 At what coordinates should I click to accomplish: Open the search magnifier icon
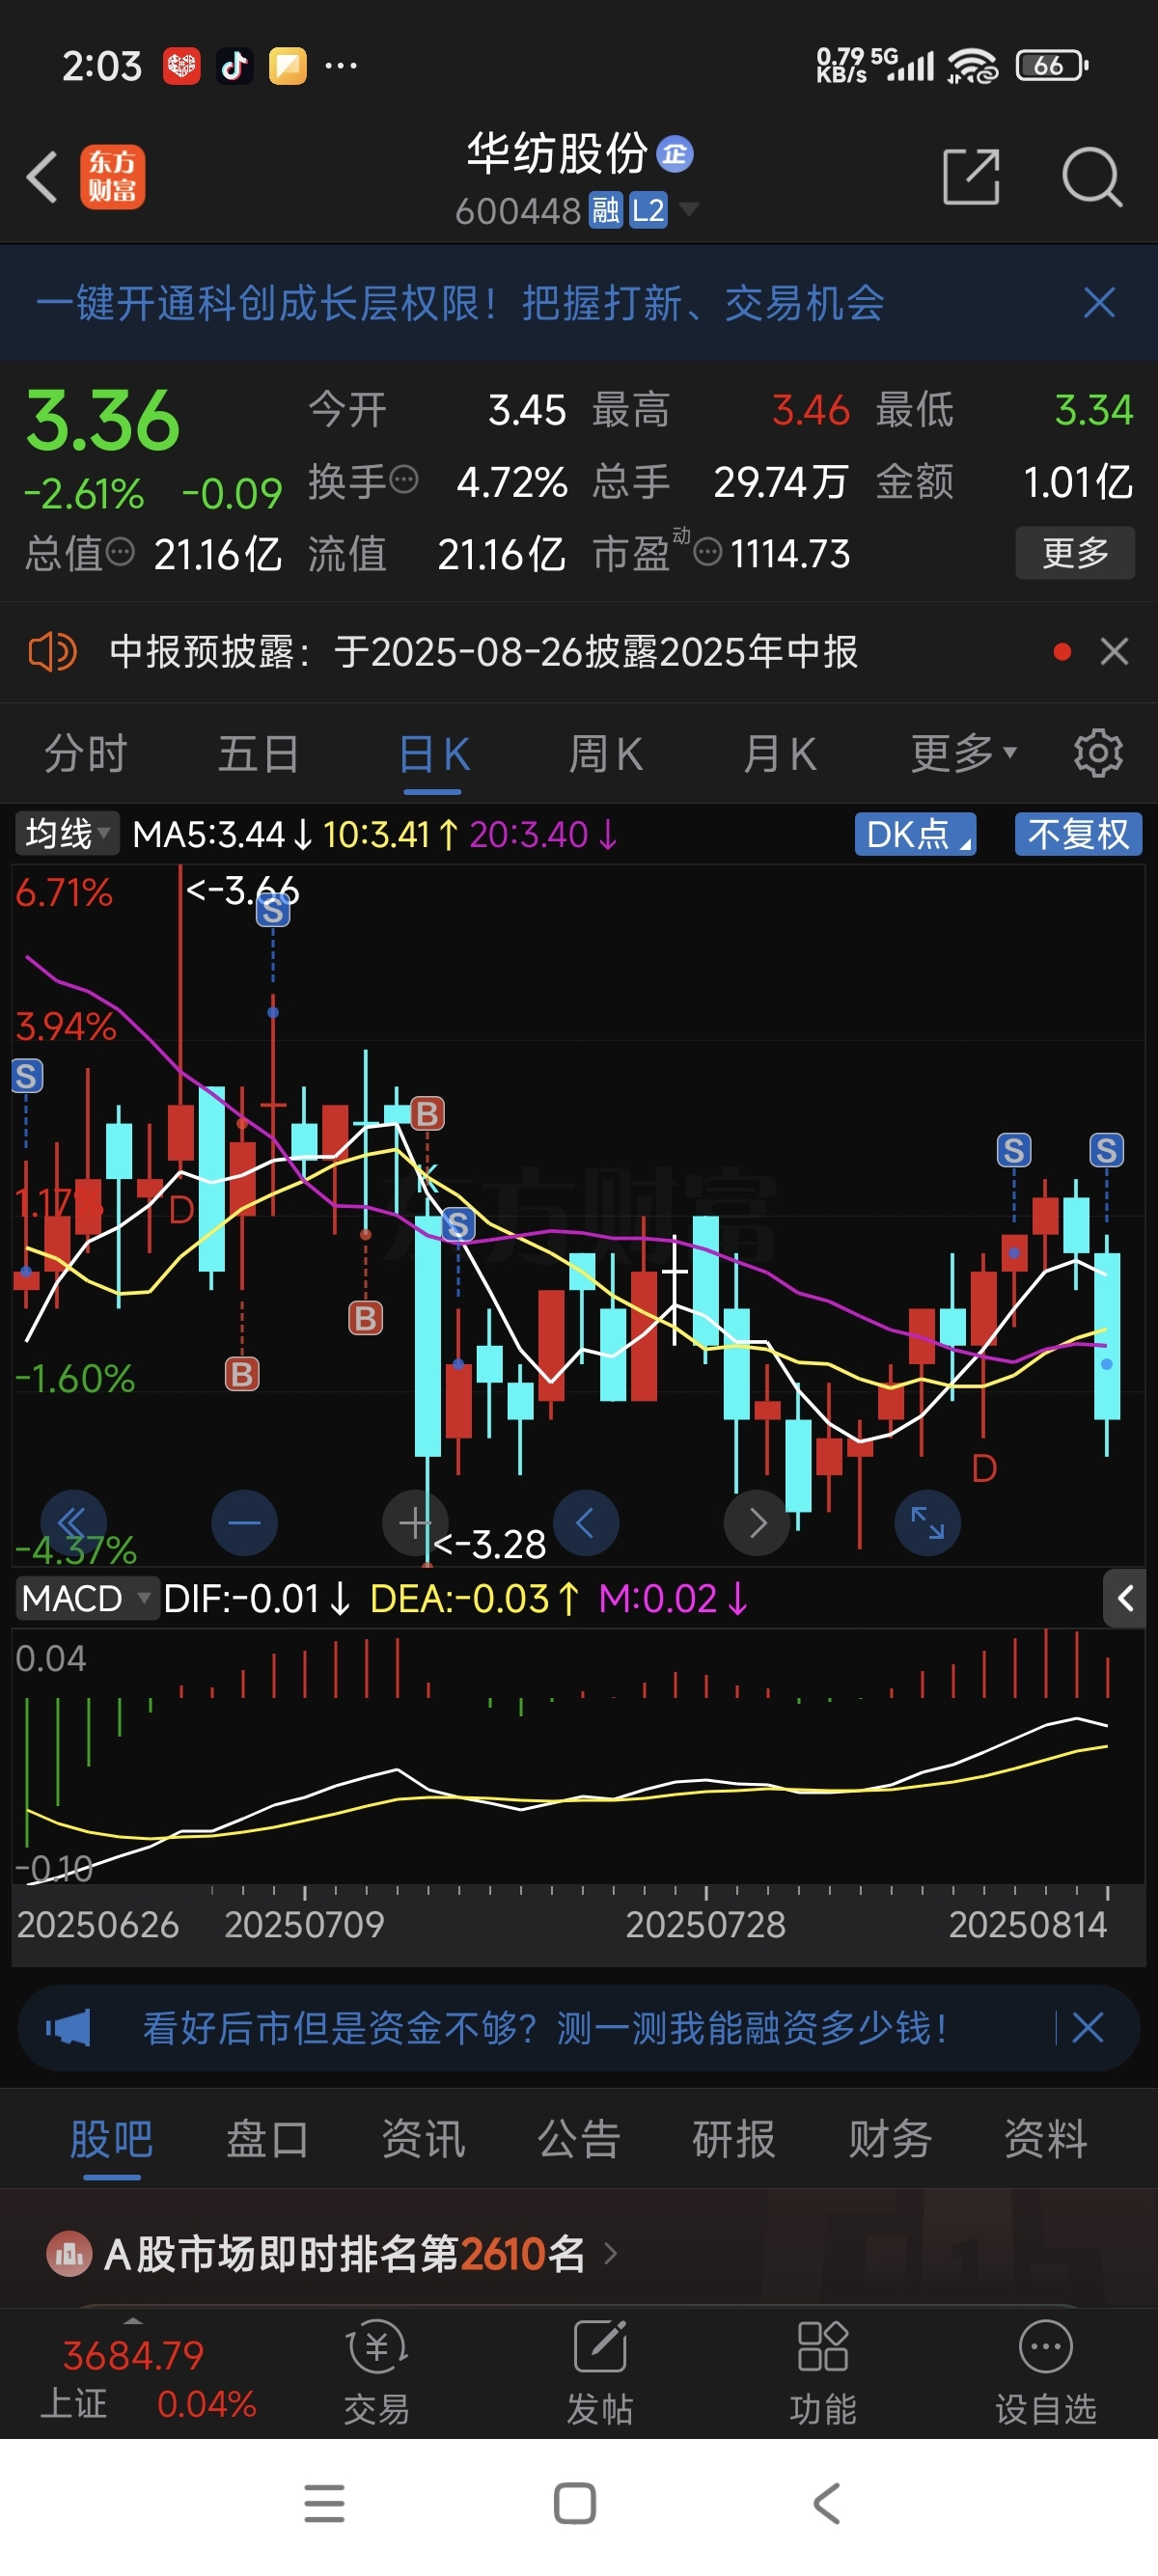1091,177
